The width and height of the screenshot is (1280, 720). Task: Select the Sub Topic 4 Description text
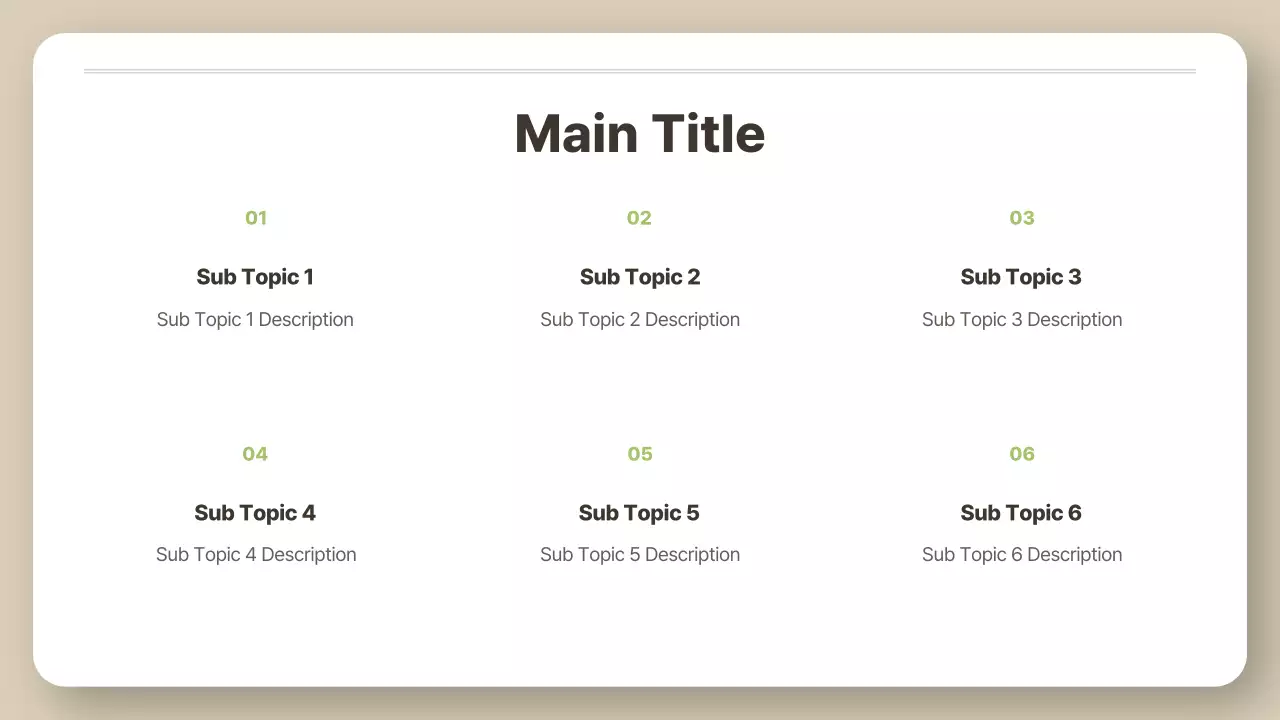tap(256, 555)
